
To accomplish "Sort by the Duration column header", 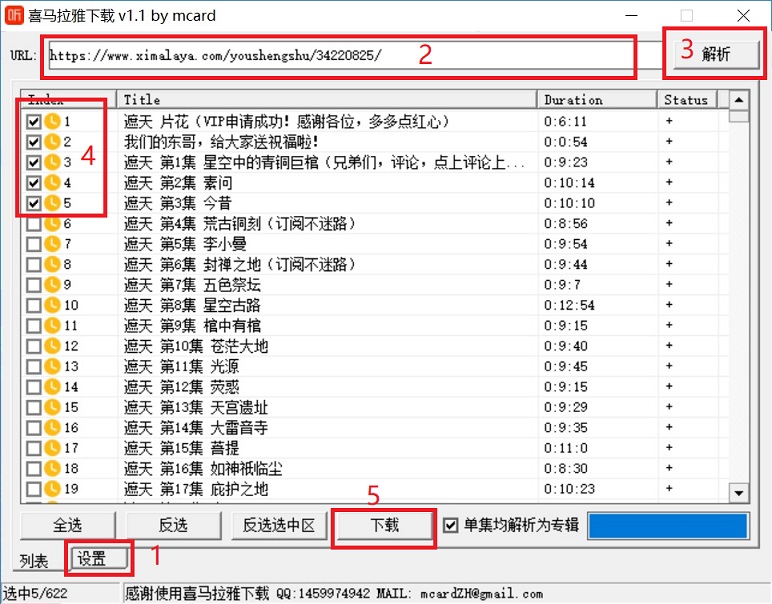I will tap(597, 99).
